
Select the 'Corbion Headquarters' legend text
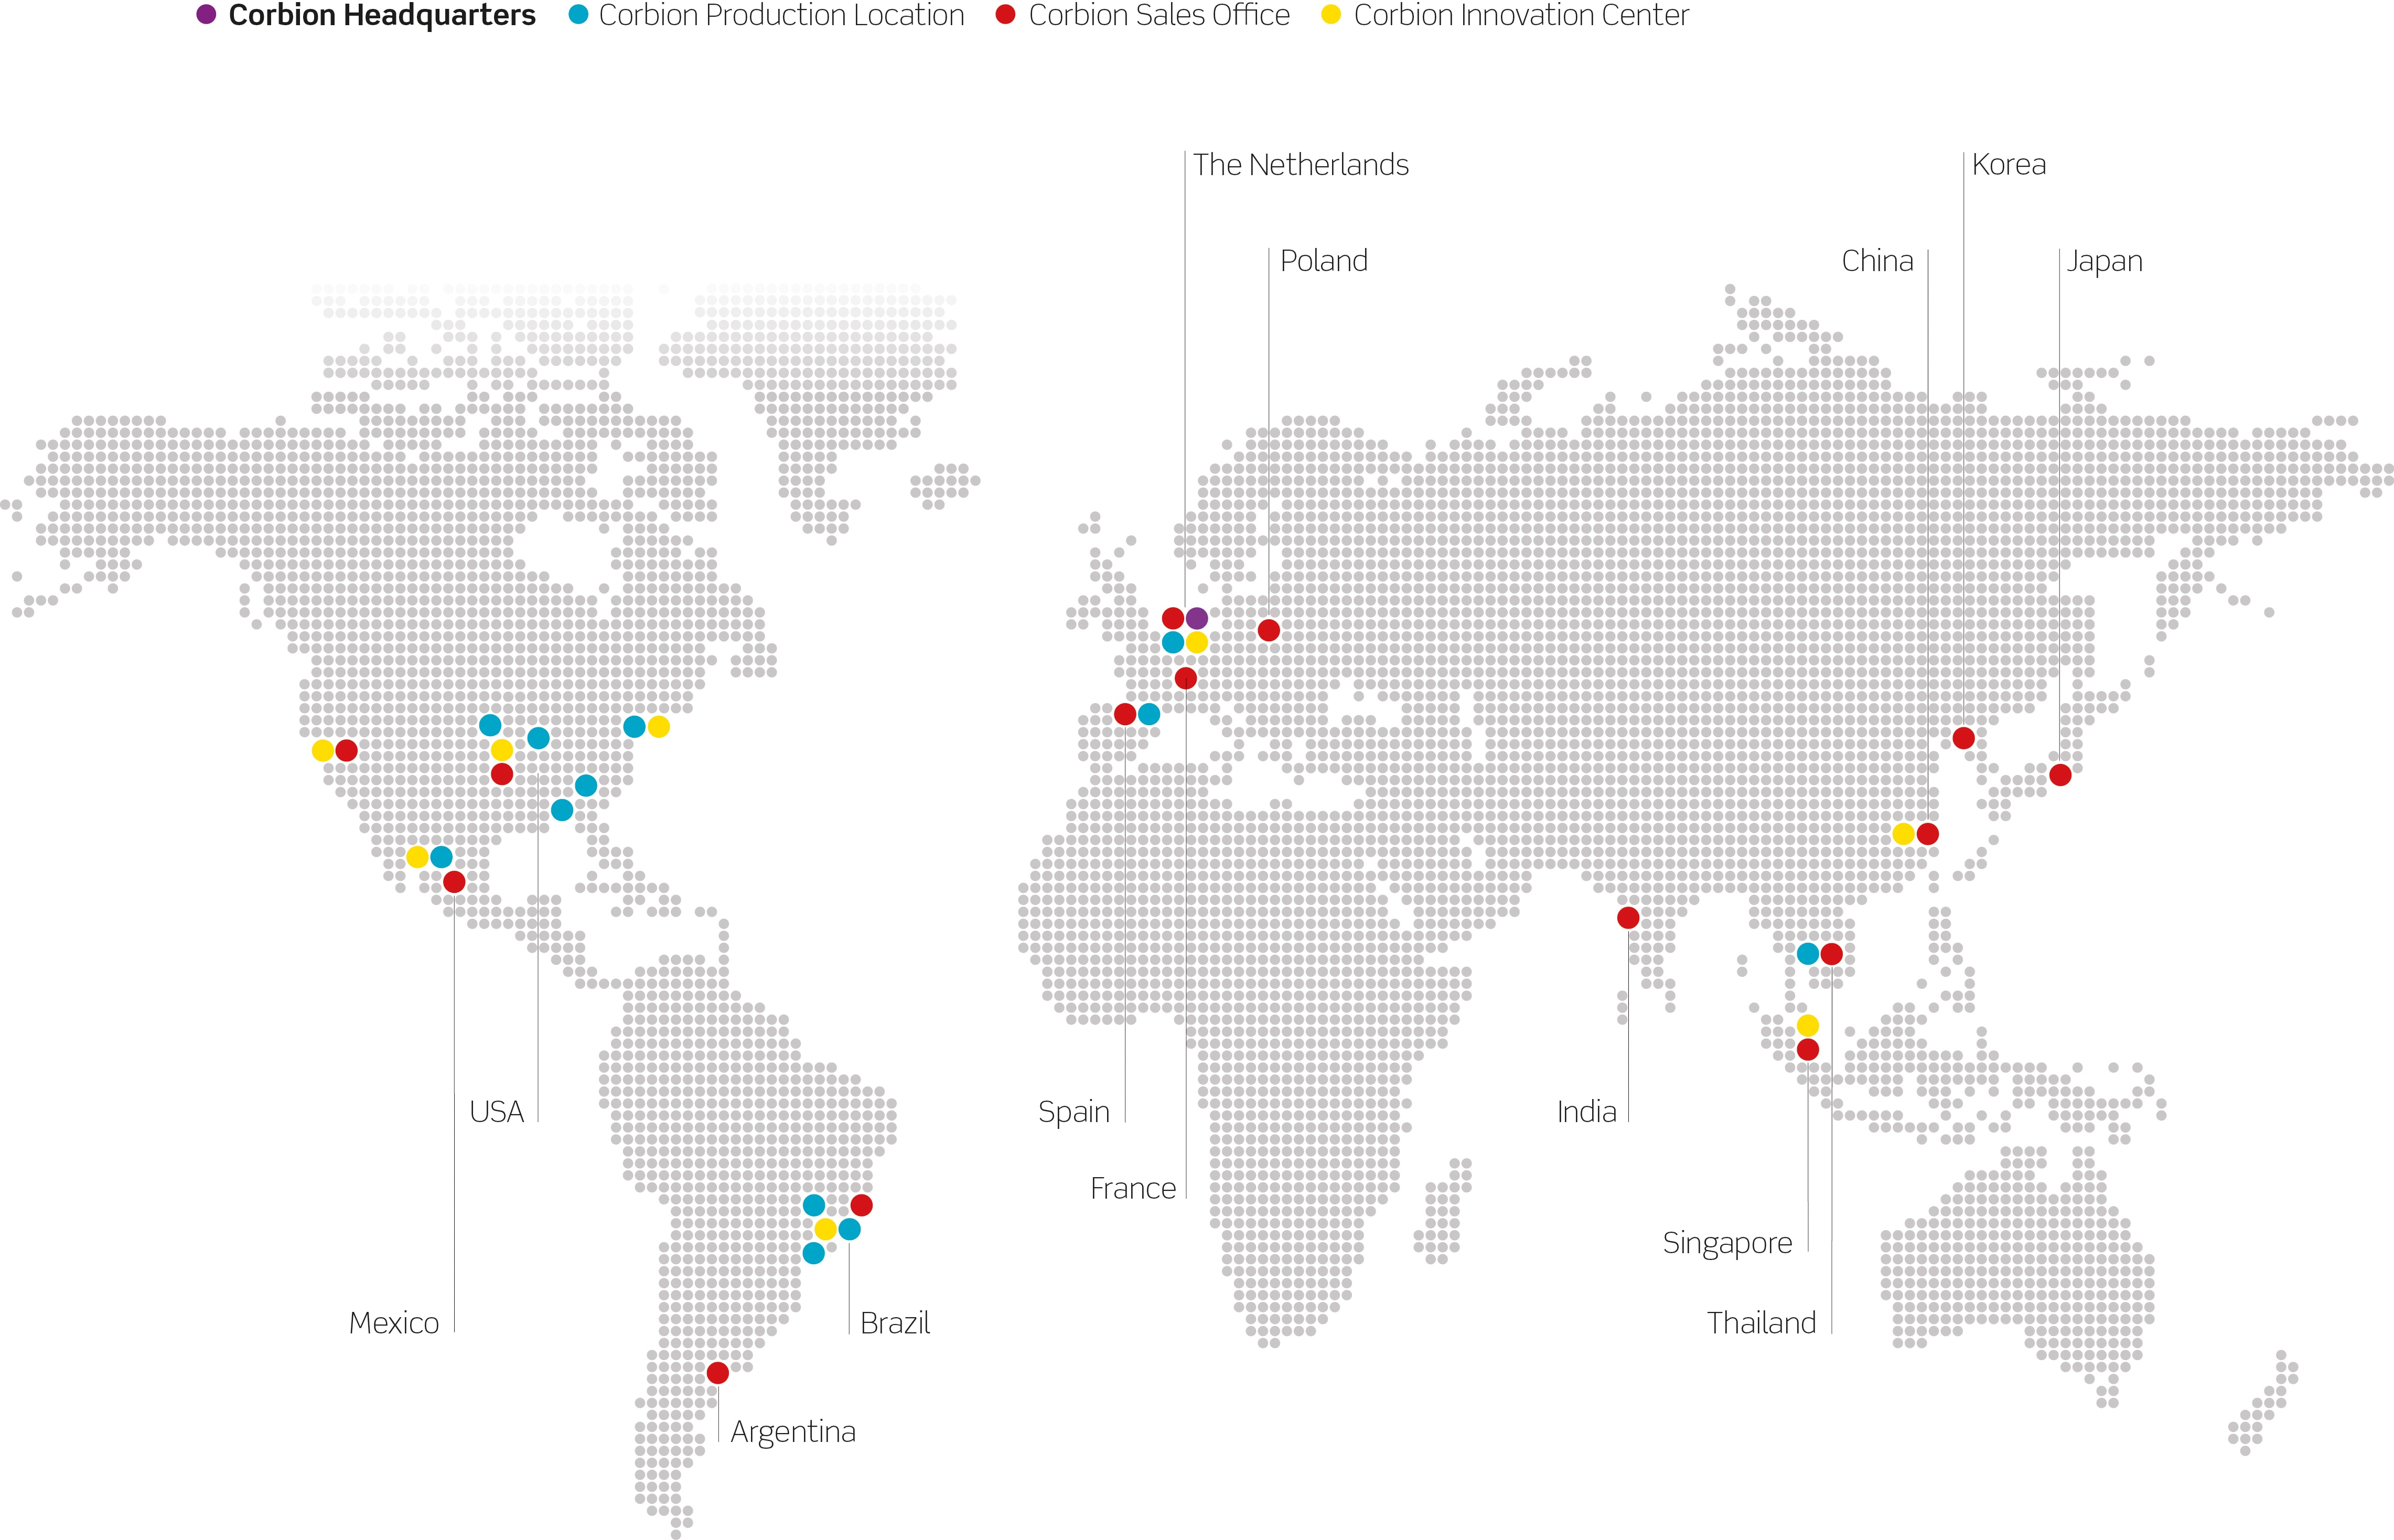pos(382,15)
